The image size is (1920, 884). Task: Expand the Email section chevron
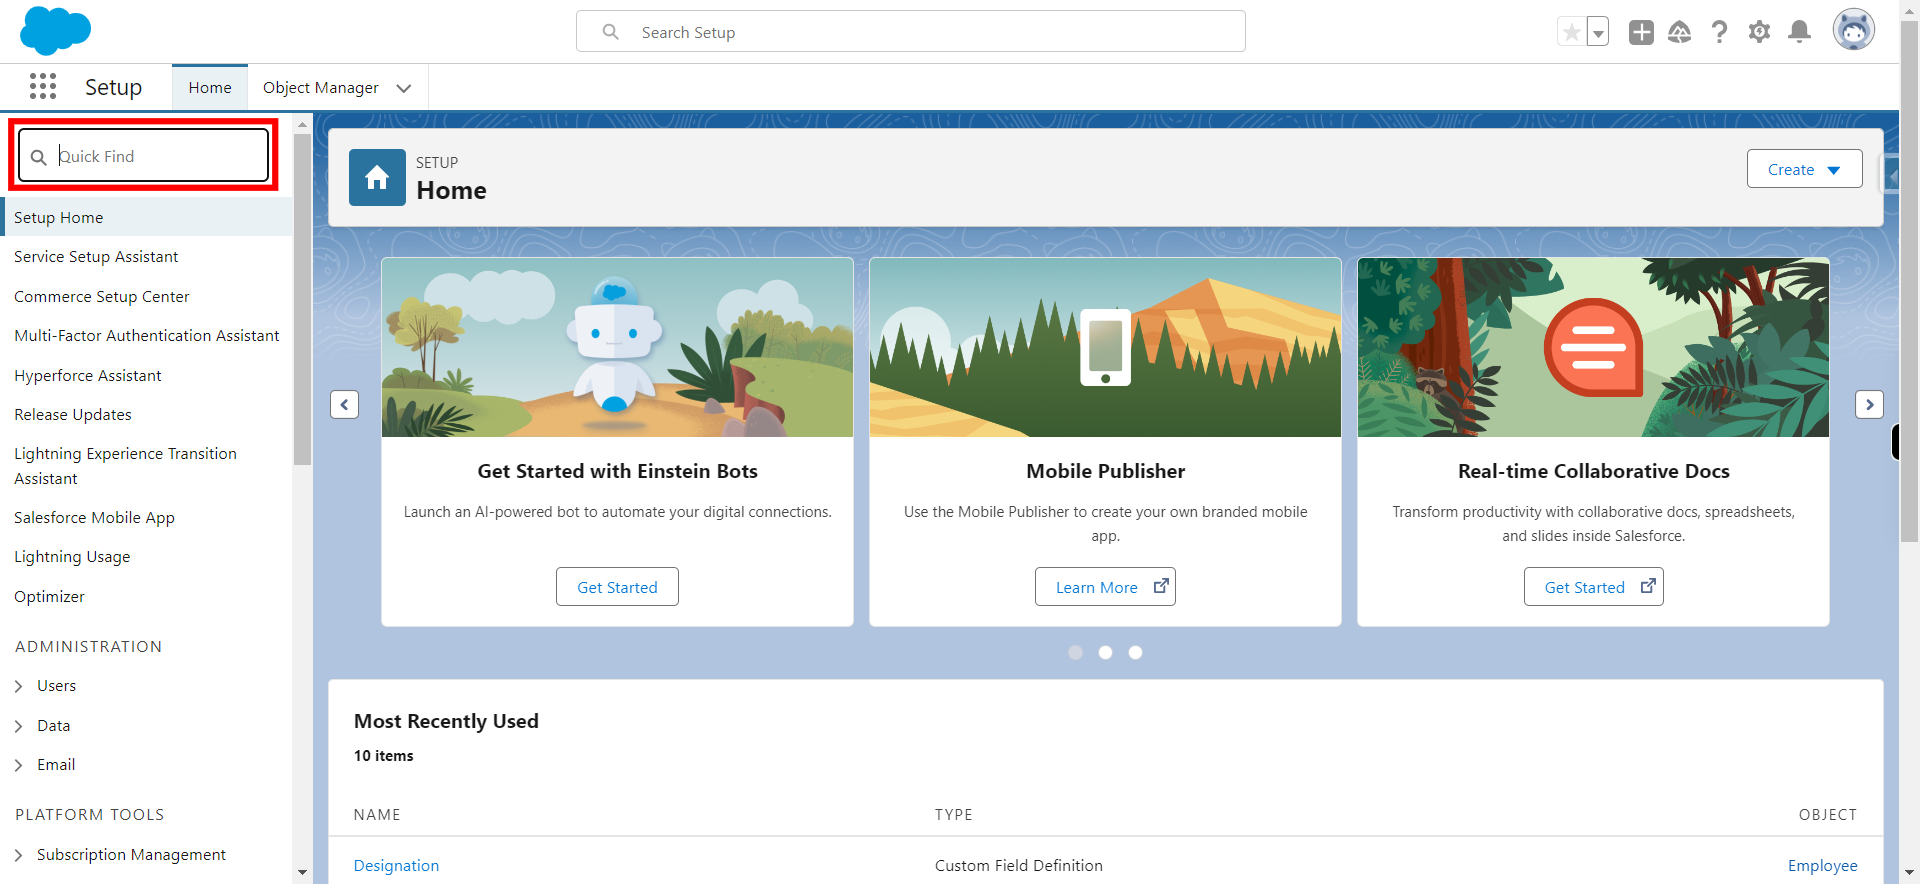(19, 765)
